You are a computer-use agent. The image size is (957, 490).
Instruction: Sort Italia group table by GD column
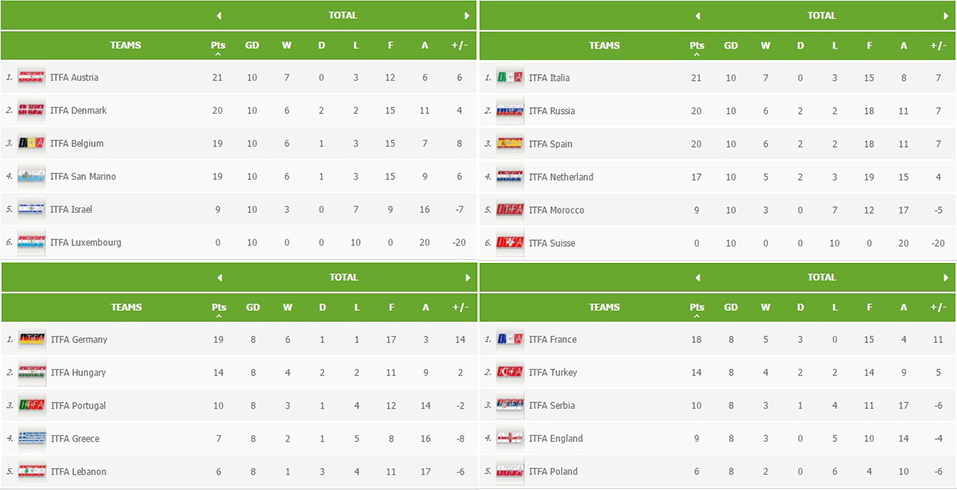(x=731, y=46)
